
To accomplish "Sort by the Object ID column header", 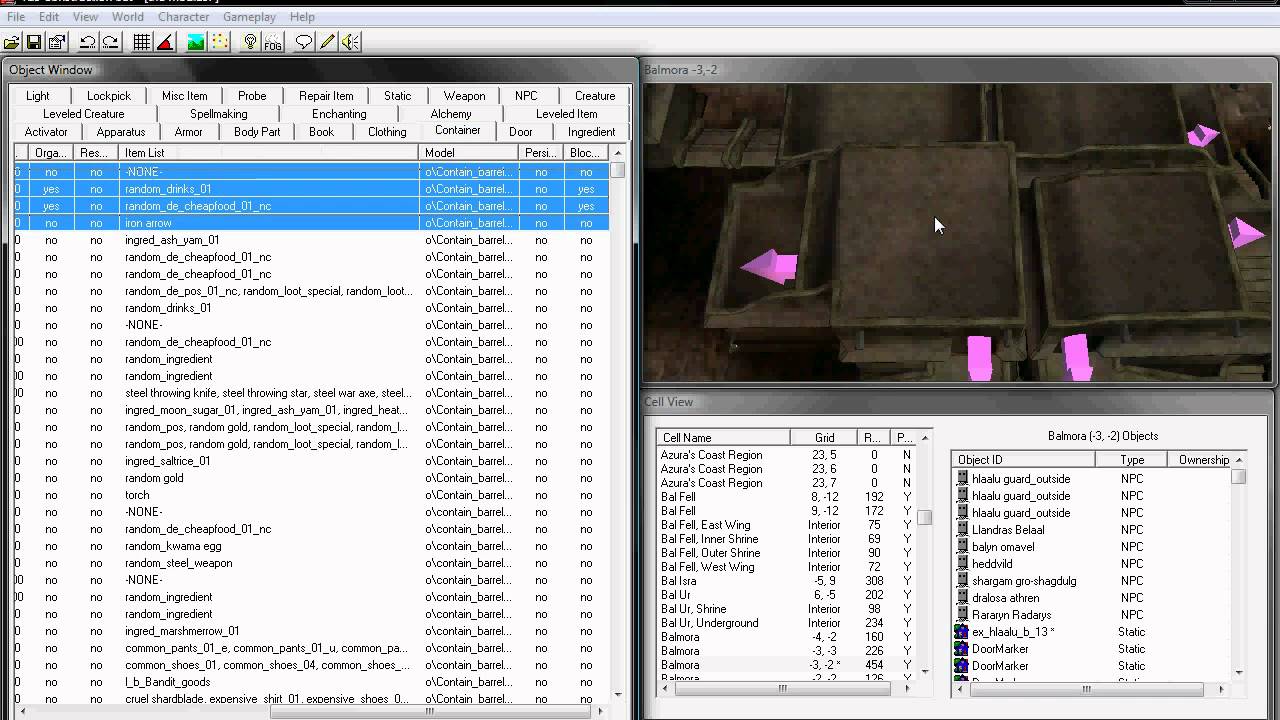I will point(1023,460).
